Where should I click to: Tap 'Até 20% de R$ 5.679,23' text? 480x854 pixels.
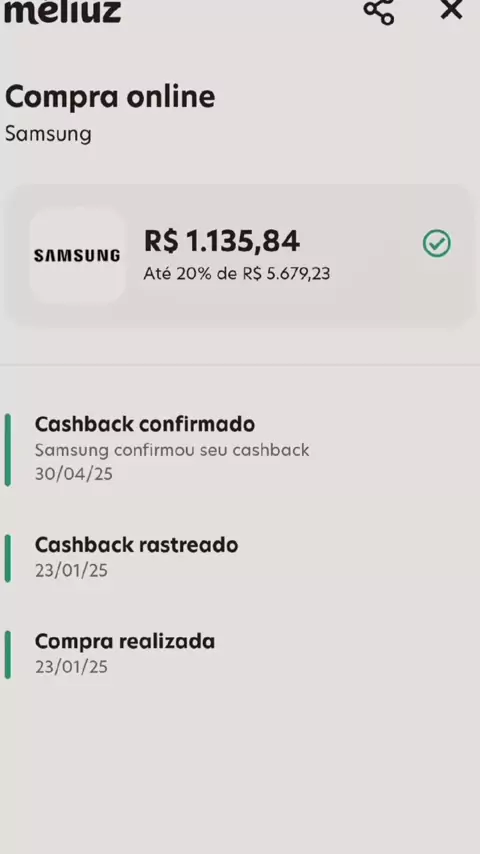coord(236,273)
